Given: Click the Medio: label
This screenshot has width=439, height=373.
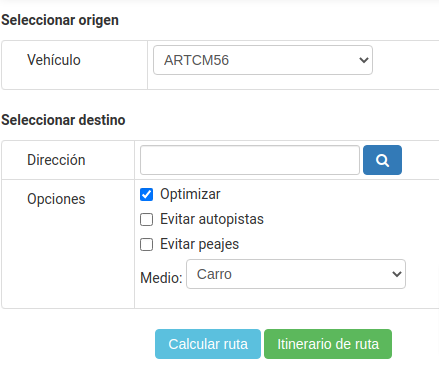Looking at the screenshot, I should (161, 278).
